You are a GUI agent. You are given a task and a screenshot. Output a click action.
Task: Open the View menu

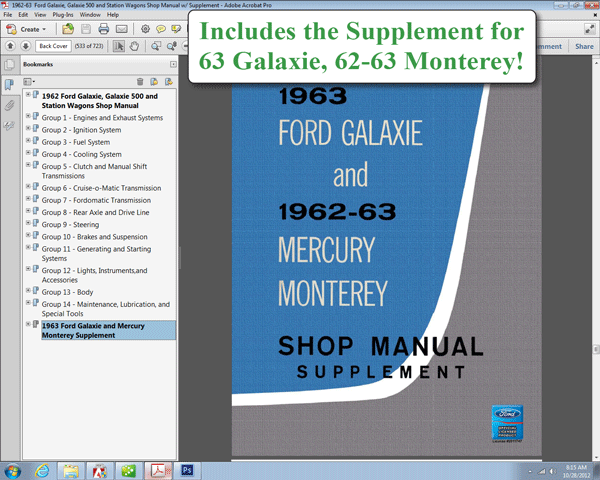40,15
